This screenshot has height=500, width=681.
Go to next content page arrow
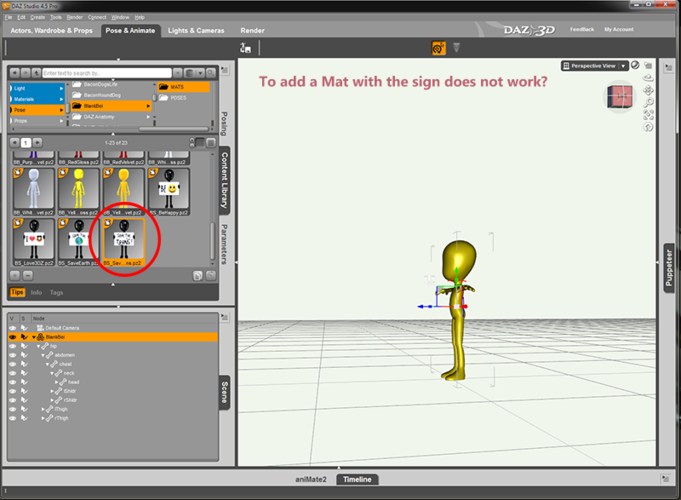click(38, 142)
